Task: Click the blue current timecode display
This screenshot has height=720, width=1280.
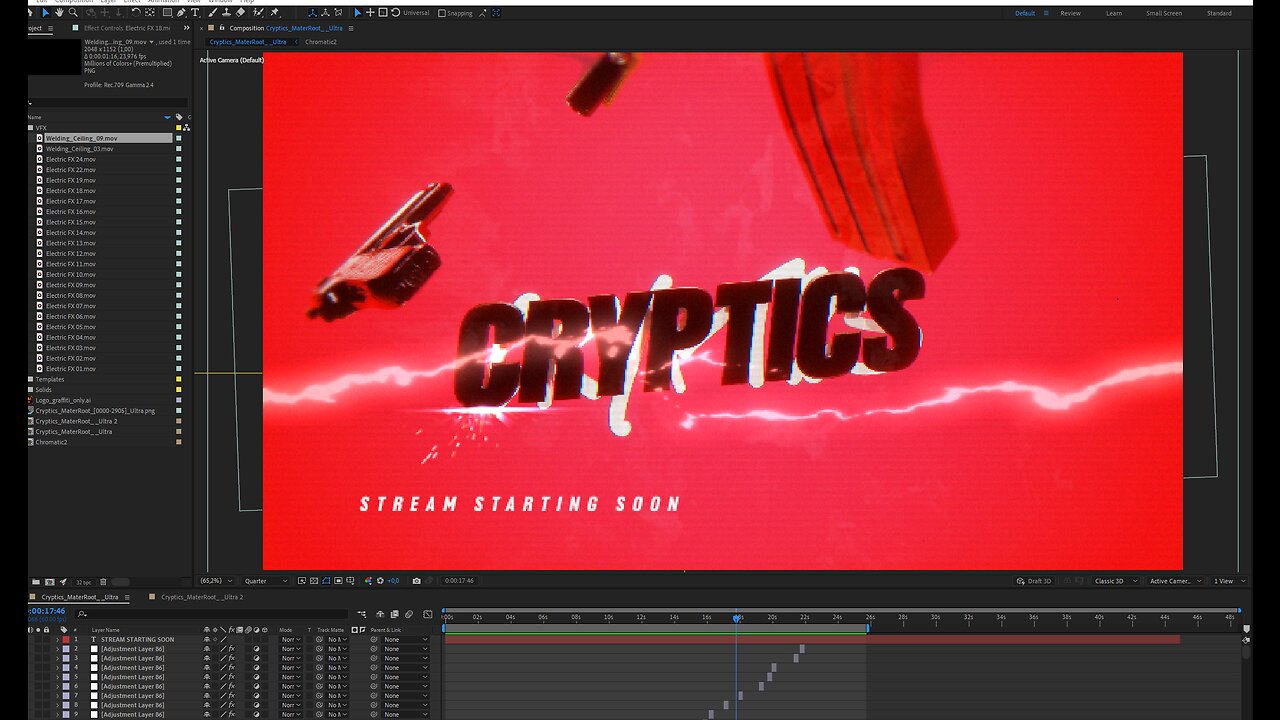Action: pyautogui.click(x=47, y=611)
